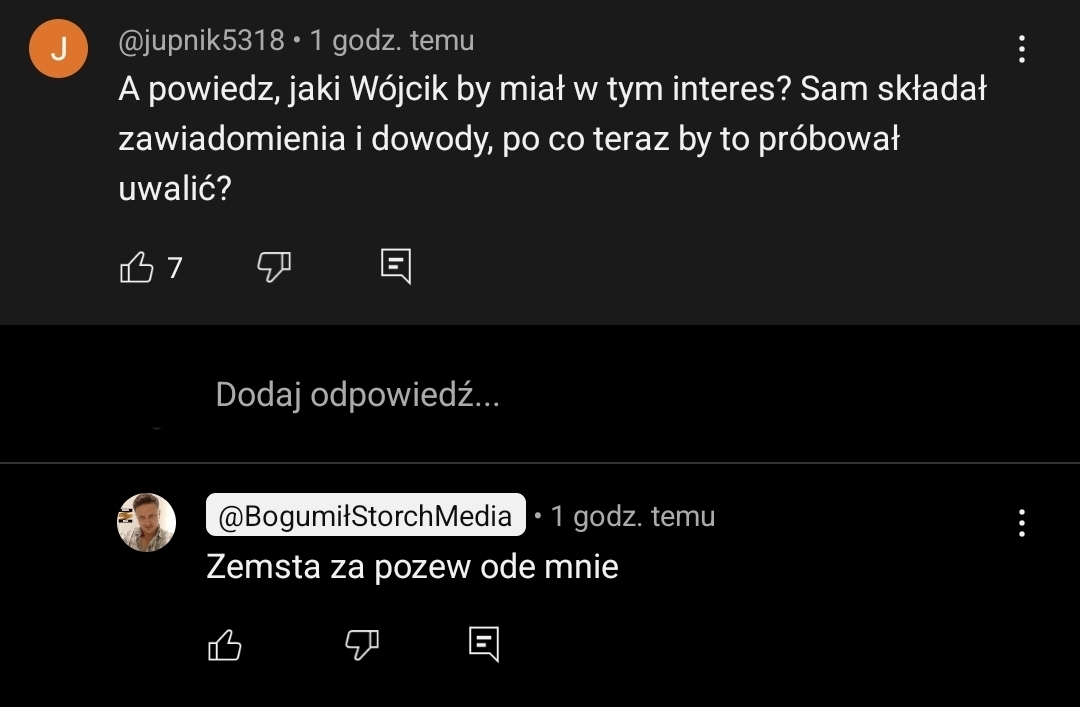Tap the comment line ending with 'uwalić?'
This screenshot has height=707, width=1080.
click(x=175, y=188)
